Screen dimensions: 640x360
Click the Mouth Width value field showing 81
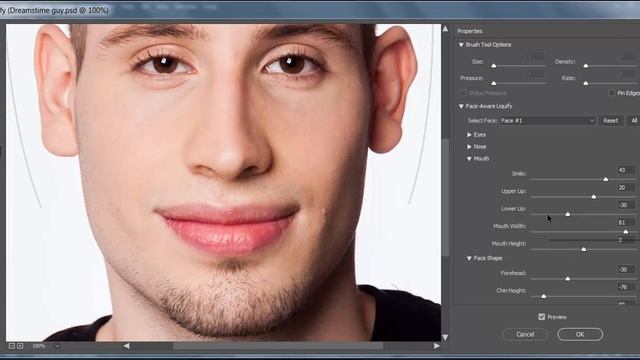(x=626, y=223)
